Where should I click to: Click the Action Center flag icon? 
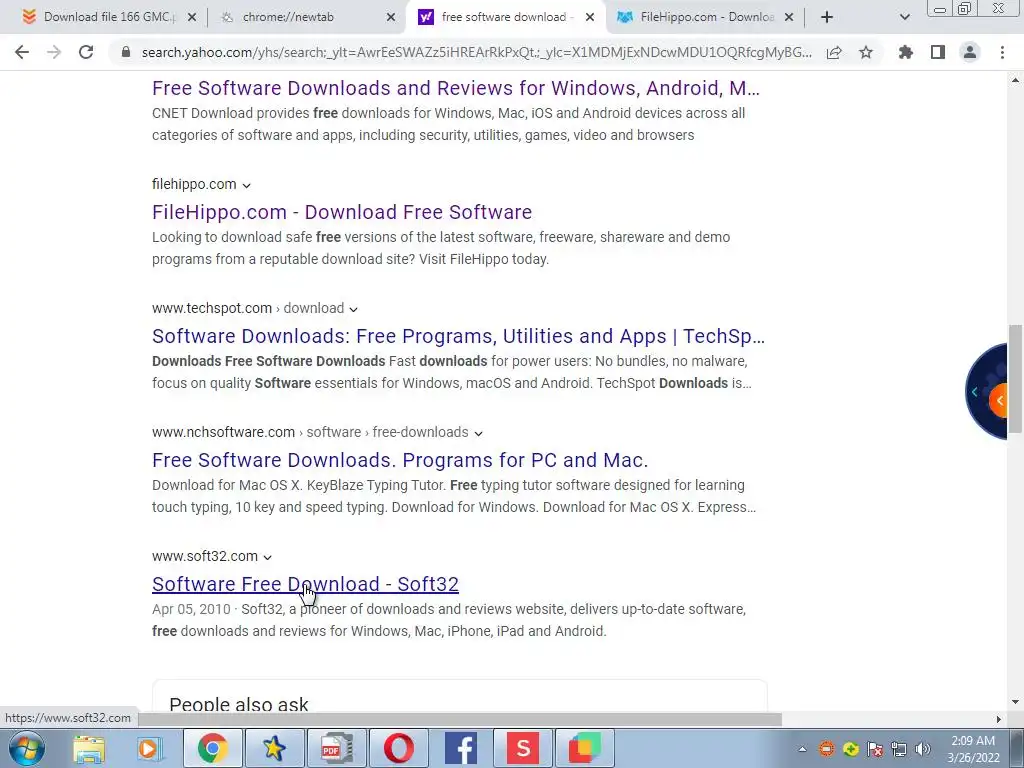(875, 750)
